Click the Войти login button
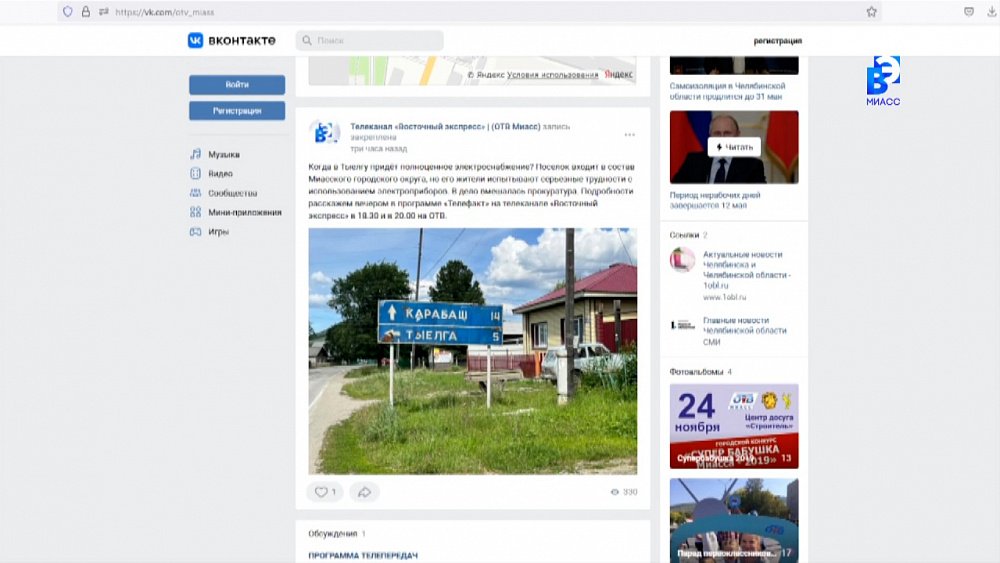Image resolution: width=1000 pixels, height=563 pixels. pos(237,85)
